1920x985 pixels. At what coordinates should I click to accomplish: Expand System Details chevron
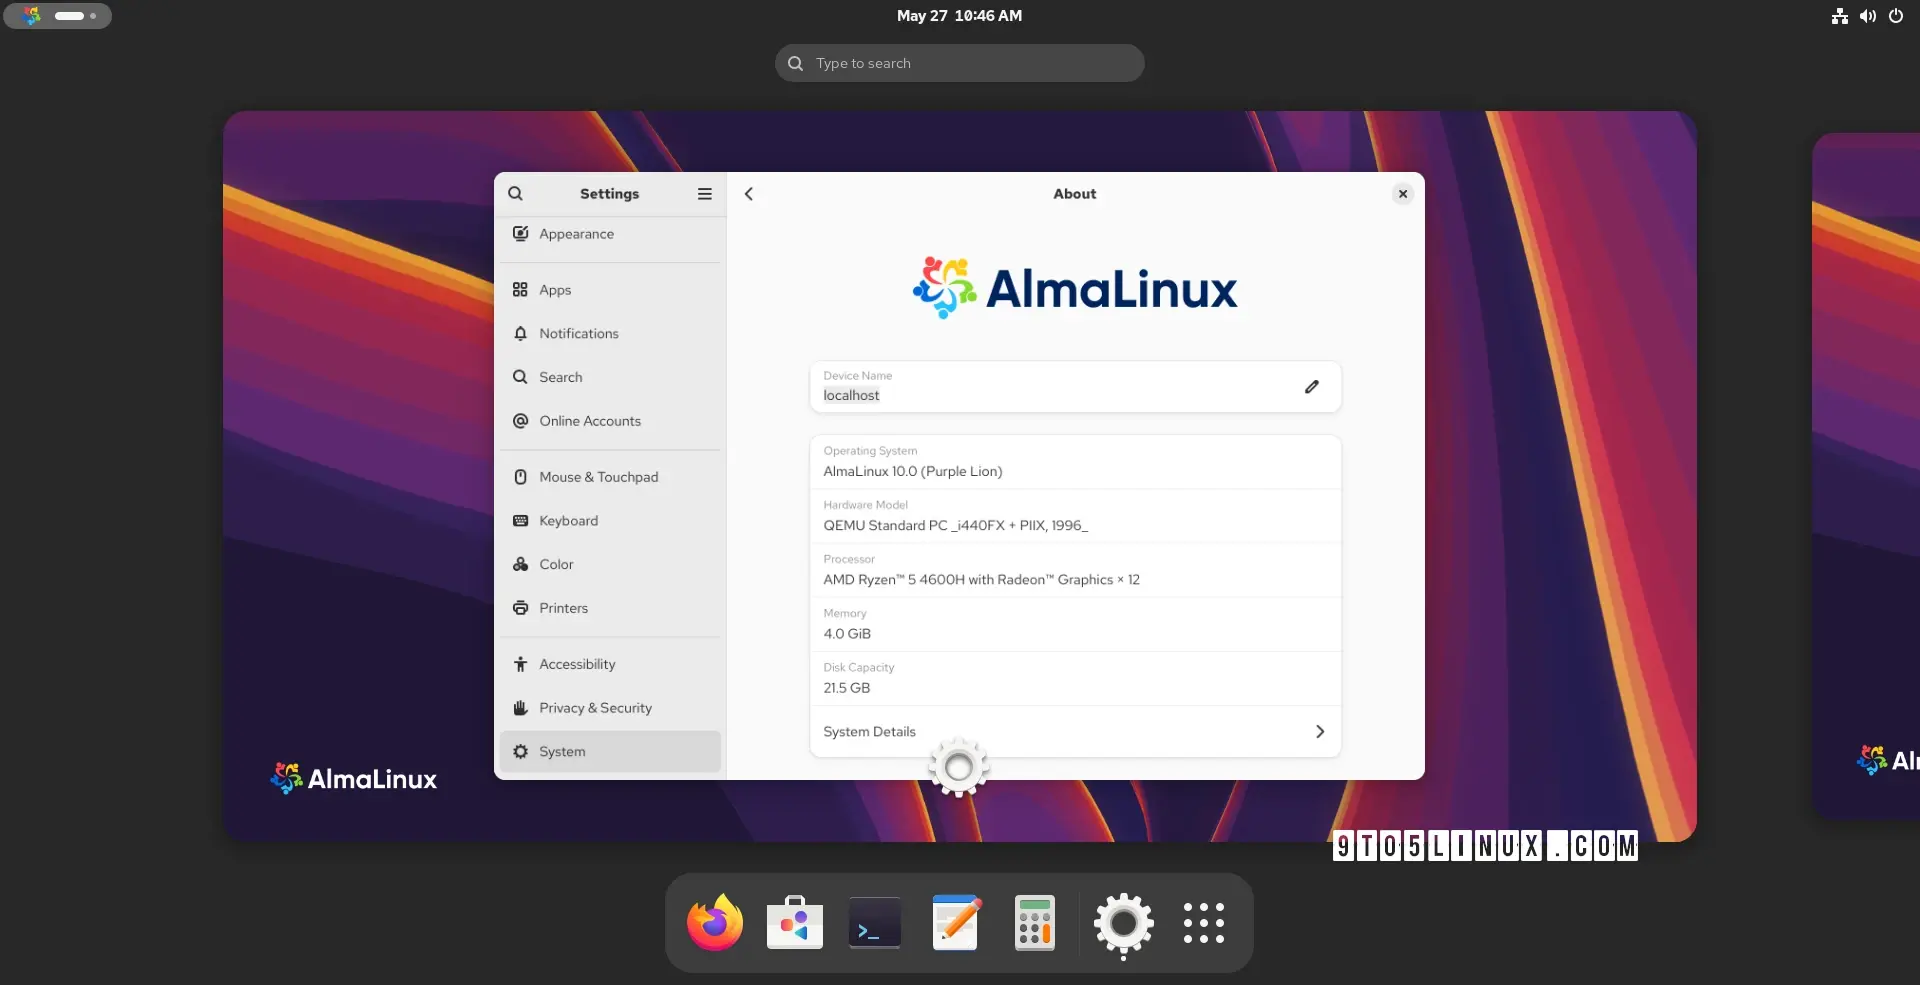click(x=1320, y=732)
